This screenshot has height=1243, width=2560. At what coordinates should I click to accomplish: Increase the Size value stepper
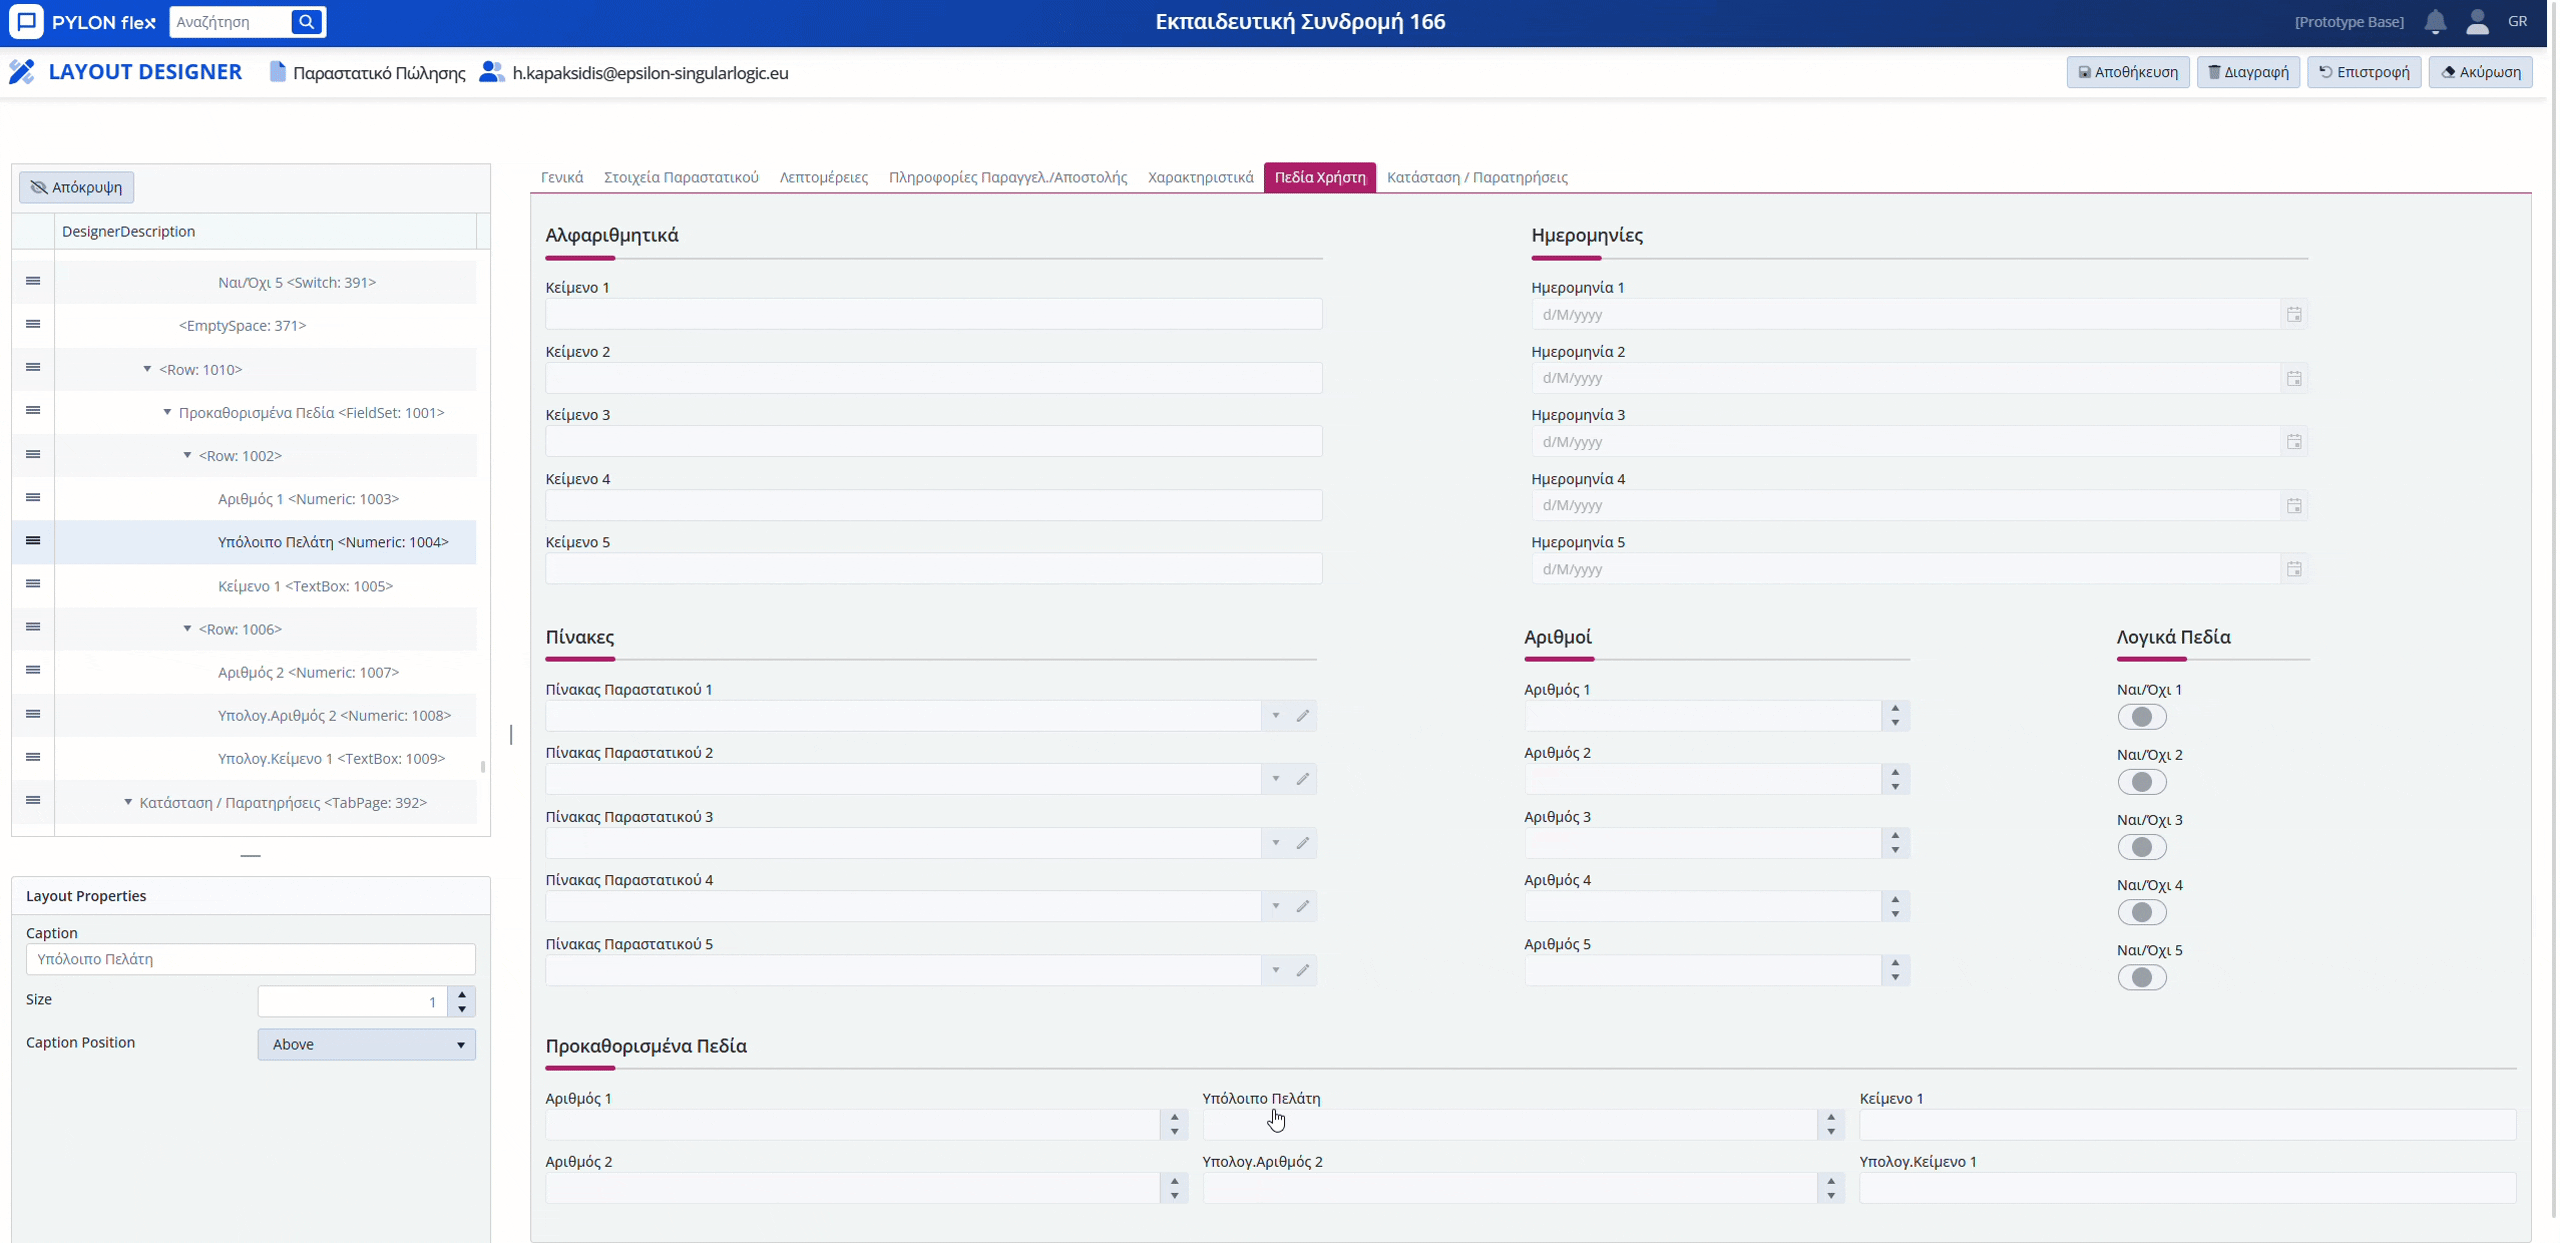pos(462,994)
